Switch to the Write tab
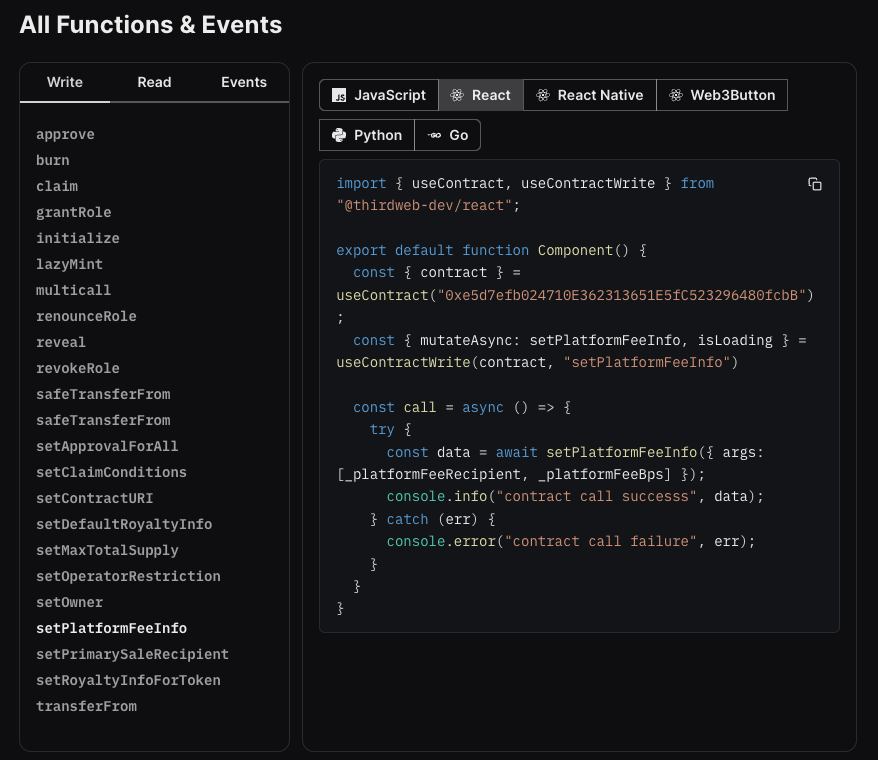 click(x=65, y=82)
